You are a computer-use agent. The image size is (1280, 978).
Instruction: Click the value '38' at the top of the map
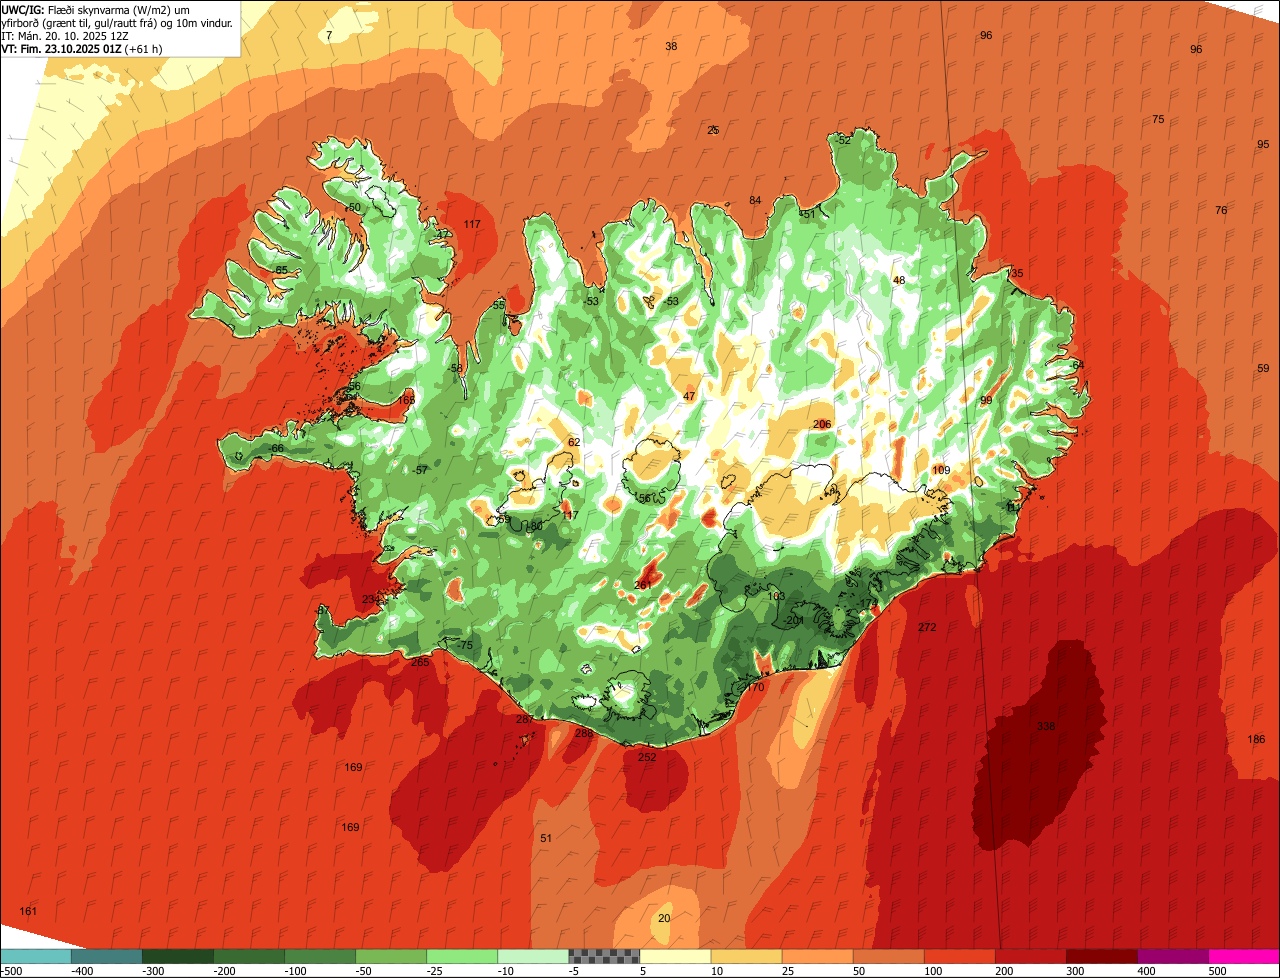pyautogui.click(x=671, y=46)
